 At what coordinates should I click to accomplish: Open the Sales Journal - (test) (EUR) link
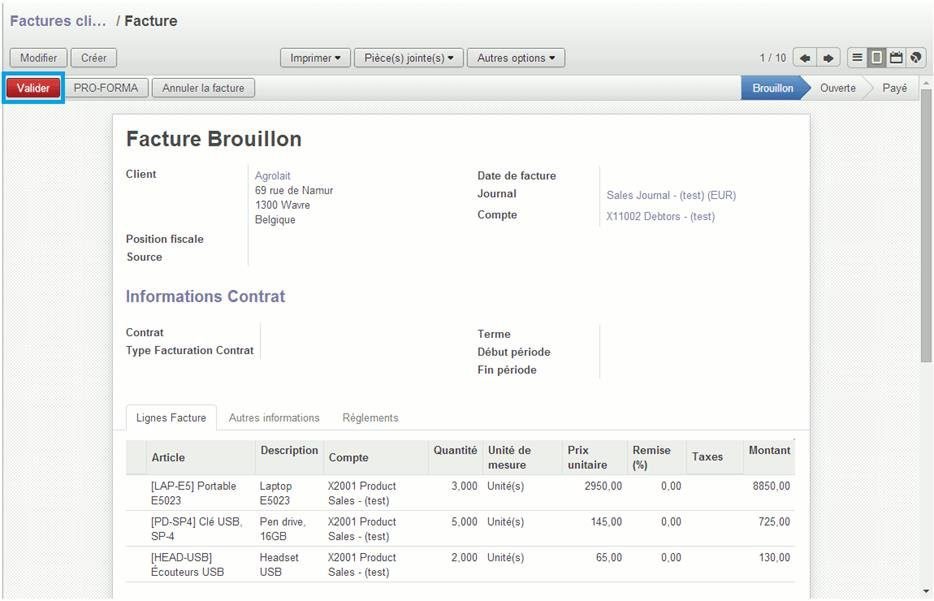click(670, 195)
